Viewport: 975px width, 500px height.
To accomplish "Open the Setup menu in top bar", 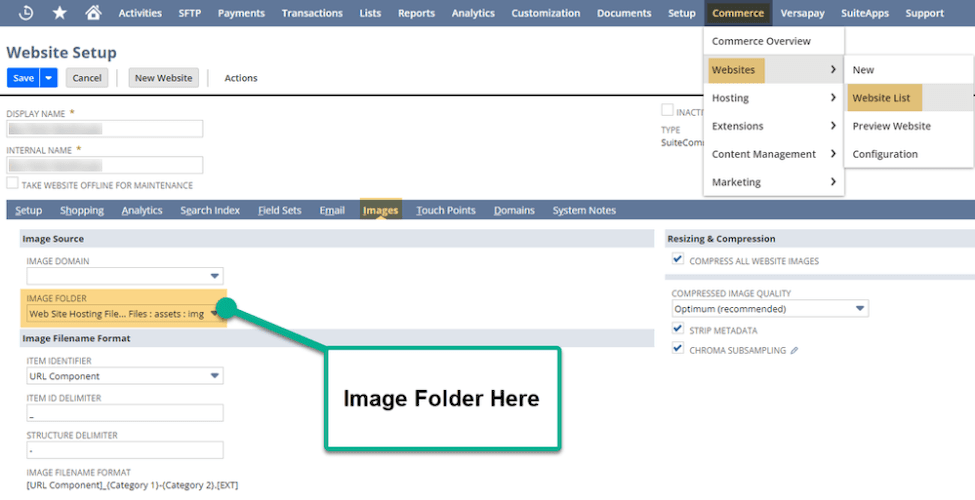I will 682,13.
